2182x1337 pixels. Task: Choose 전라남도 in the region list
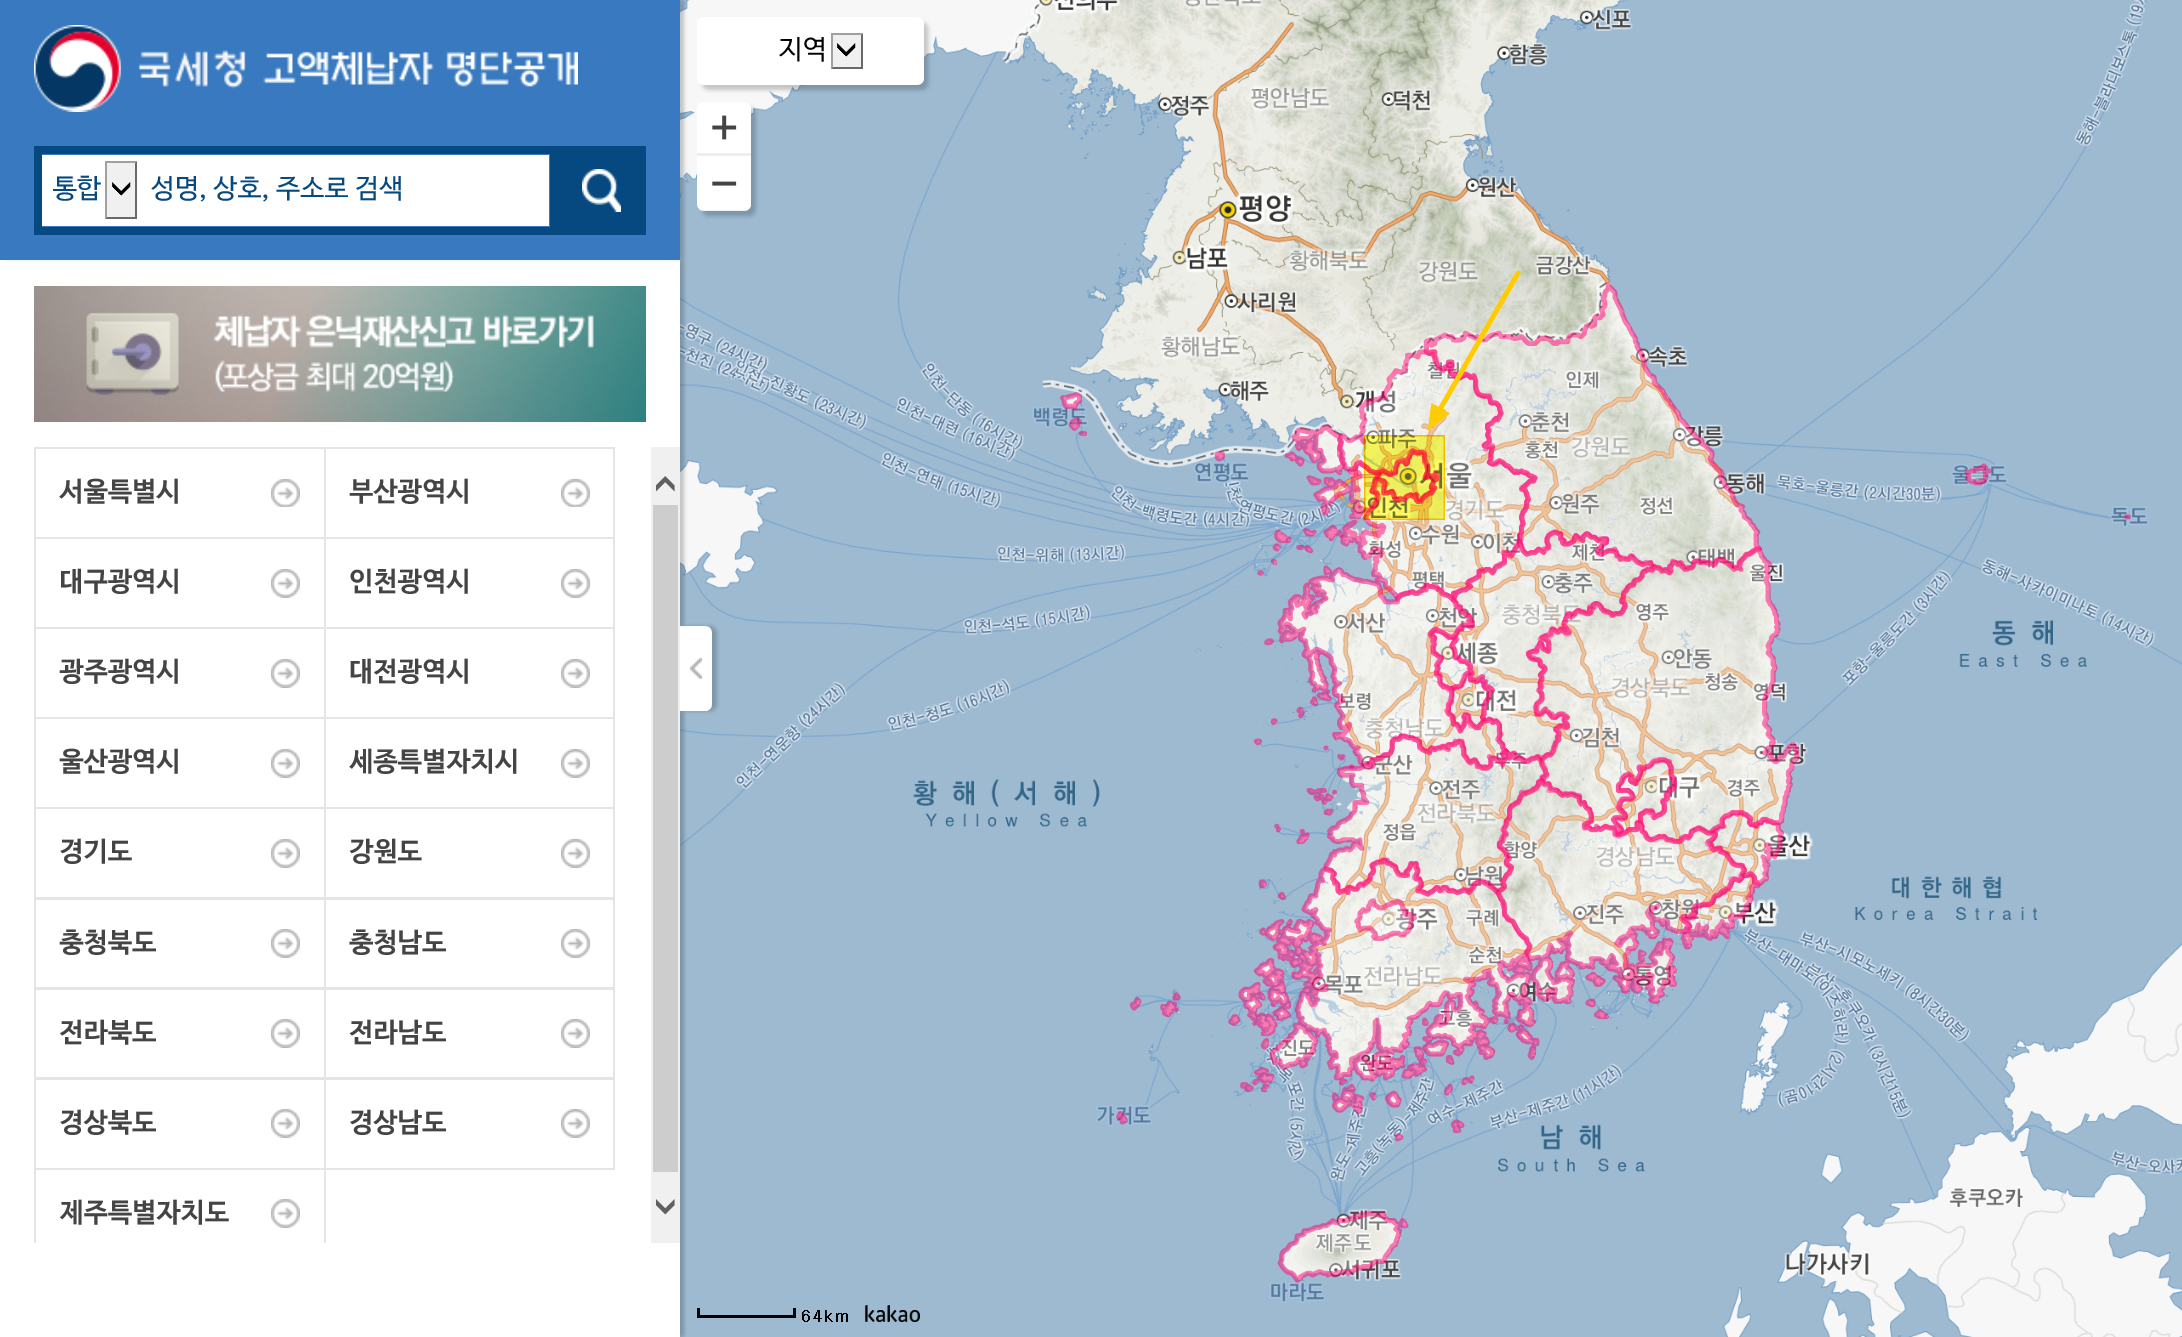tap(397, 1032)
